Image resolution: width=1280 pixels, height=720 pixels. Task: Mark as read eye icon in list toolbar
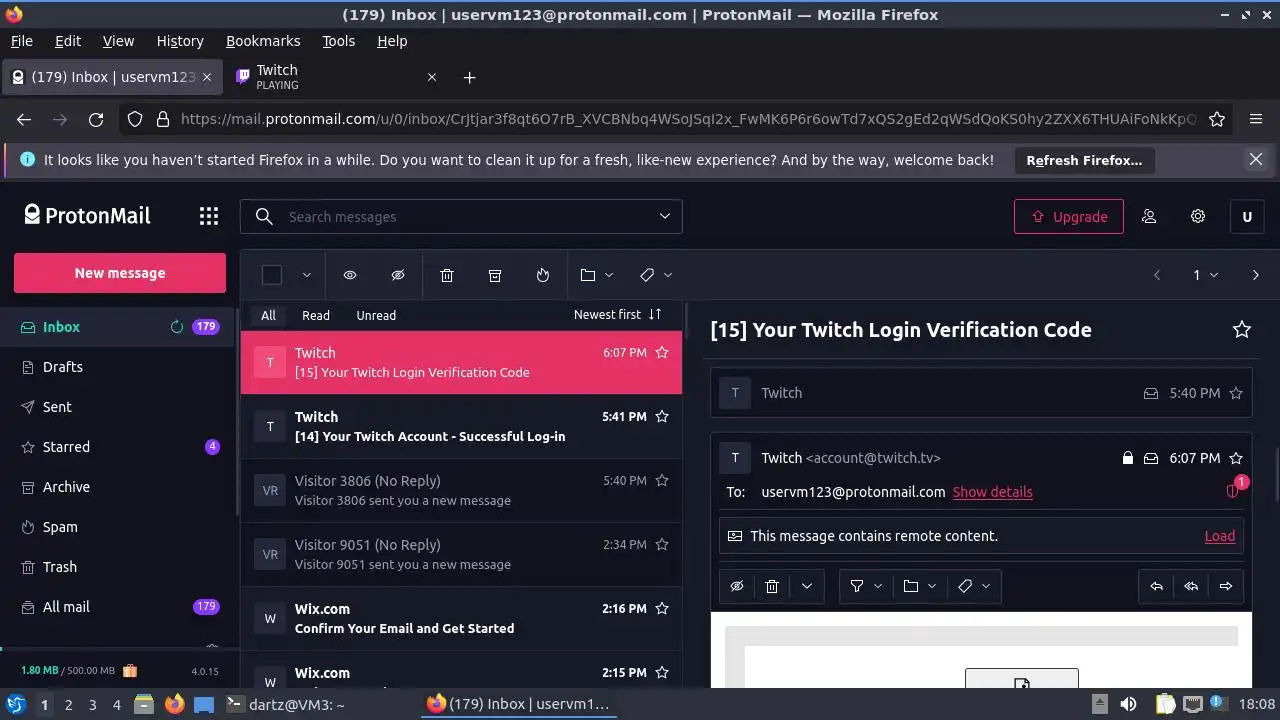pos(350,275)
